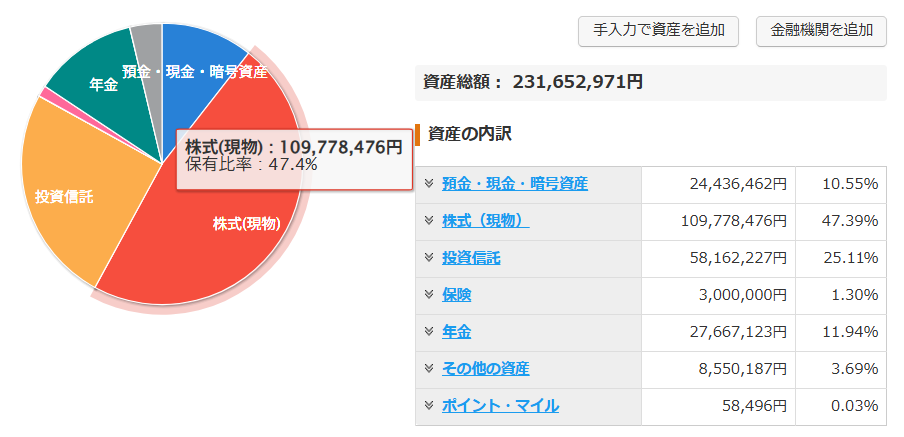Expand the 投資信託 row chevron
This screenshot has width=904, height=437.
(x=428, y=258)
